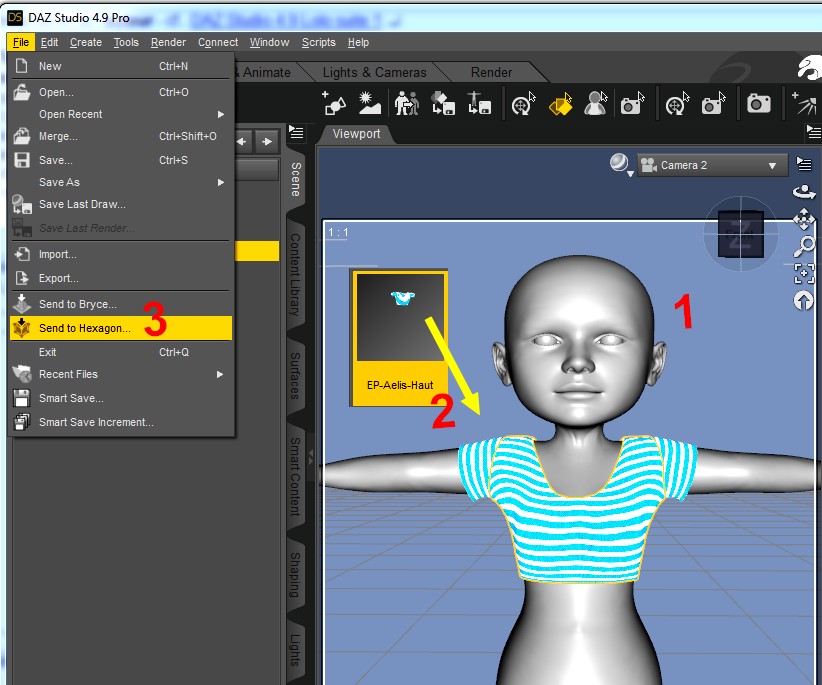This screenshot has width=822, height=685.
Task: Choose Send to Hexagon... menu entry
Action: coord(121,328)
